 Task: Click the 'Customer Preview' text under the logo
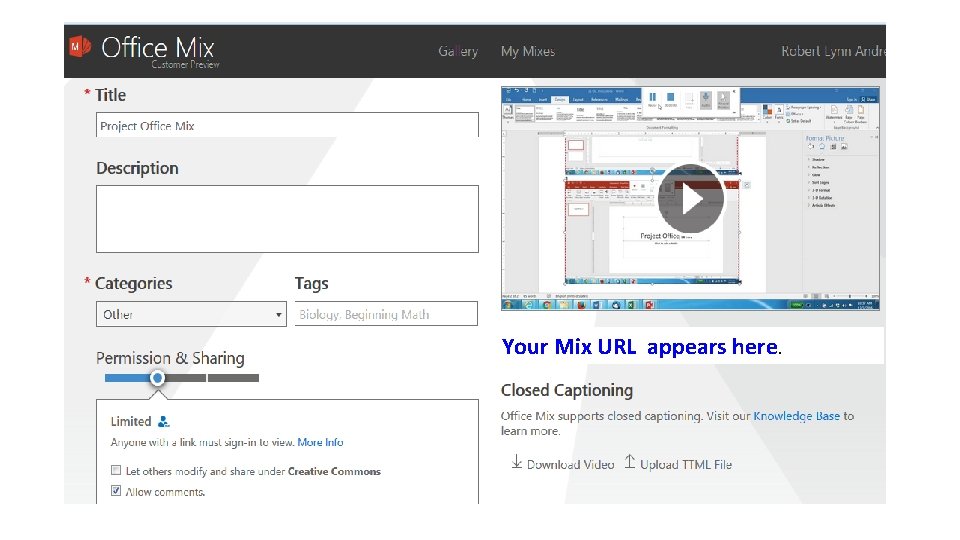tap(186, 64)
